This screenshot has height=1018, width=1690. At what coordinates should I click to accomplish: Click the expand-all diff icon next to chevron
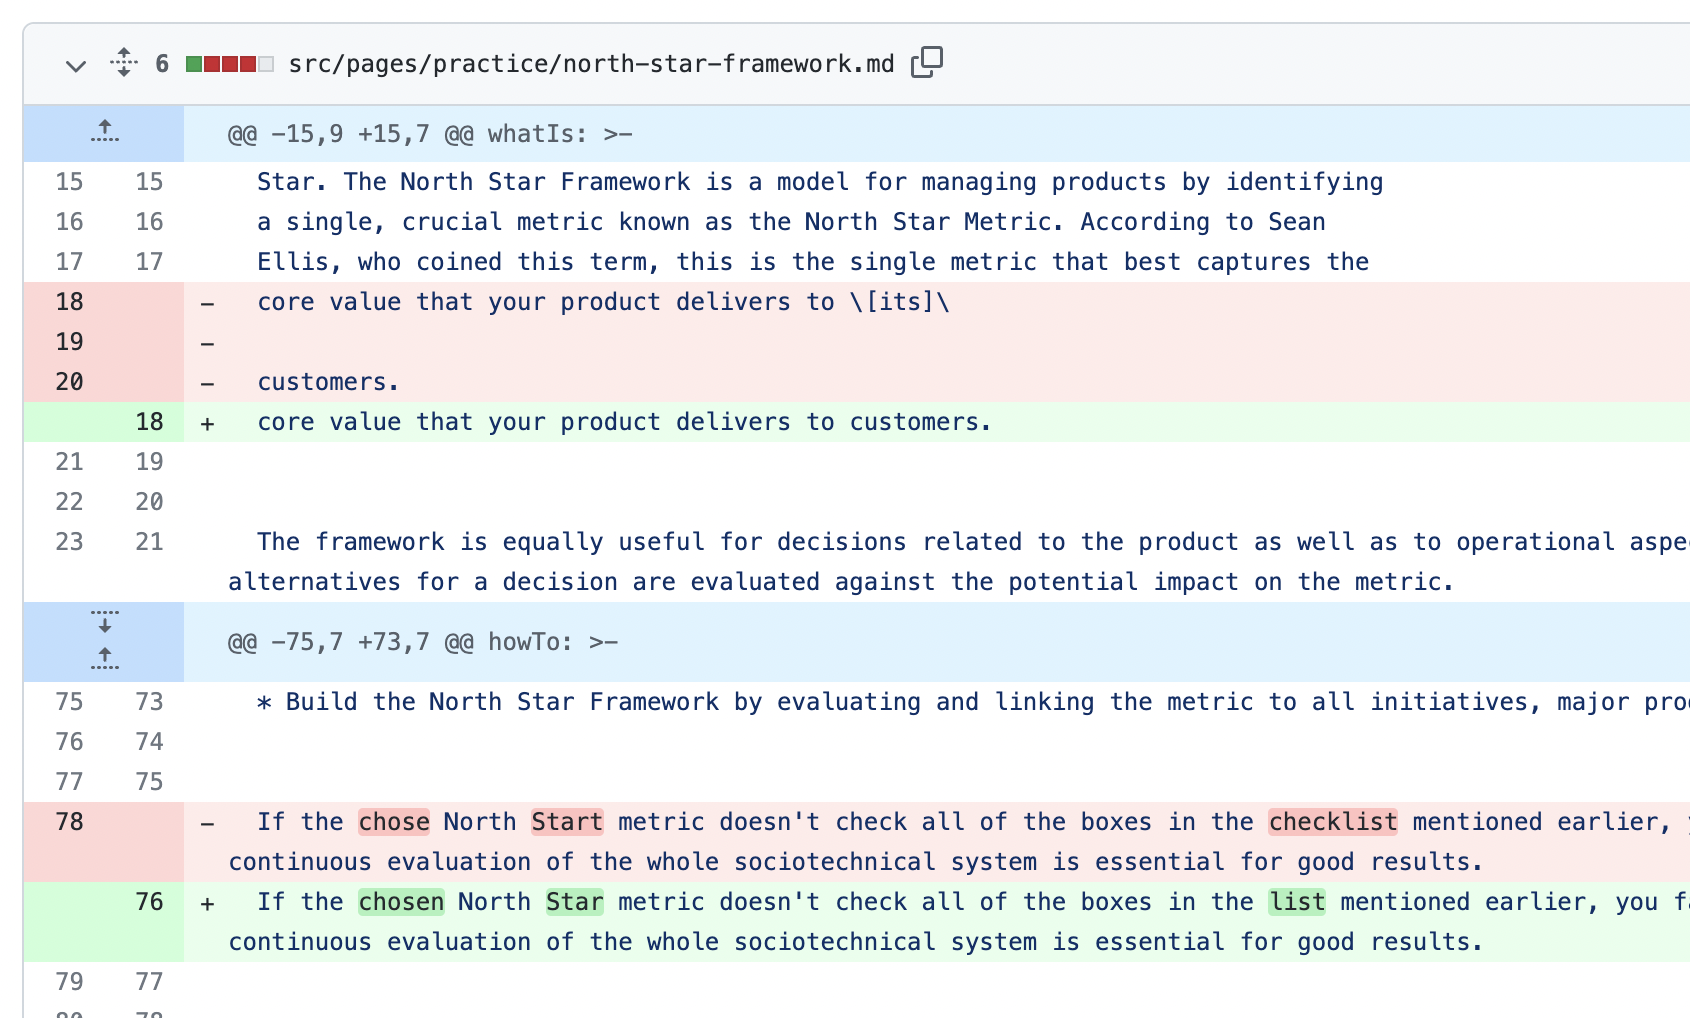pos(122,63)
